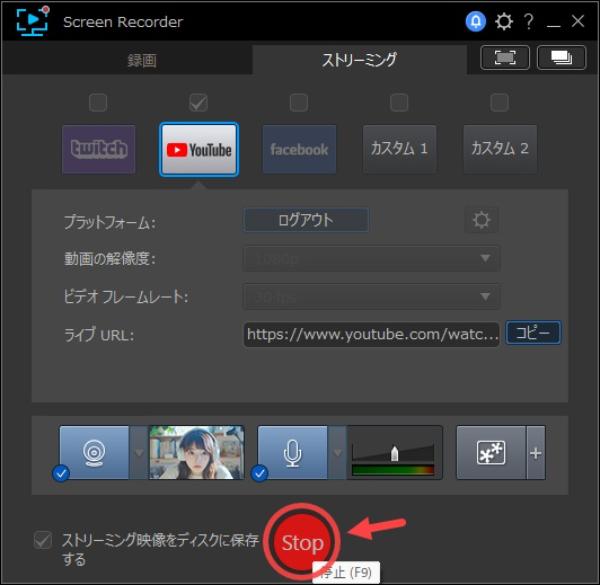Click the ライブ URL field
The width and height of the screenshot is (600, 585).
(x=372, y=334)
